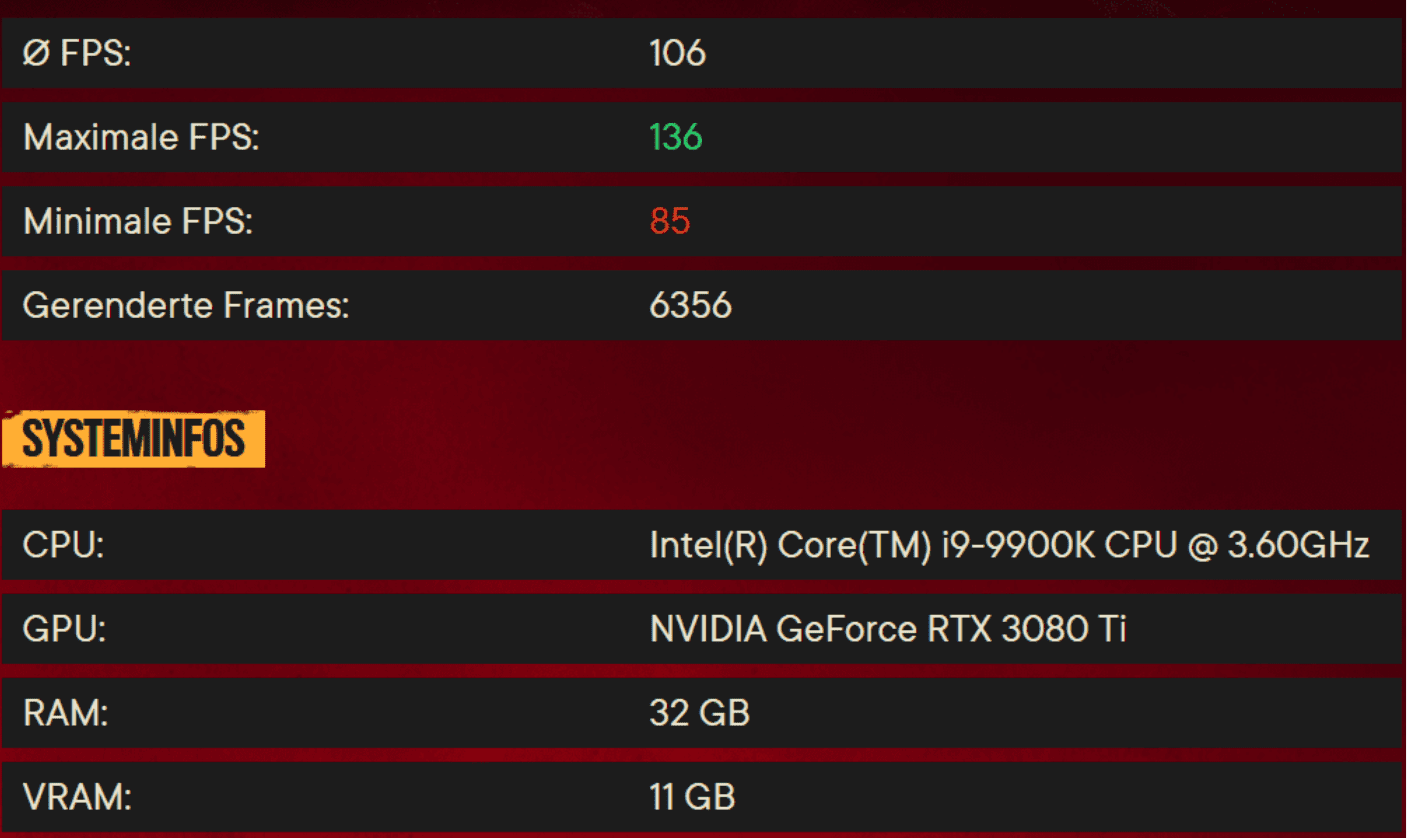The height and width of the screenshot is (838, 1407).
Task: Select the Ø FPS label
Action: [x=77, y=53]
